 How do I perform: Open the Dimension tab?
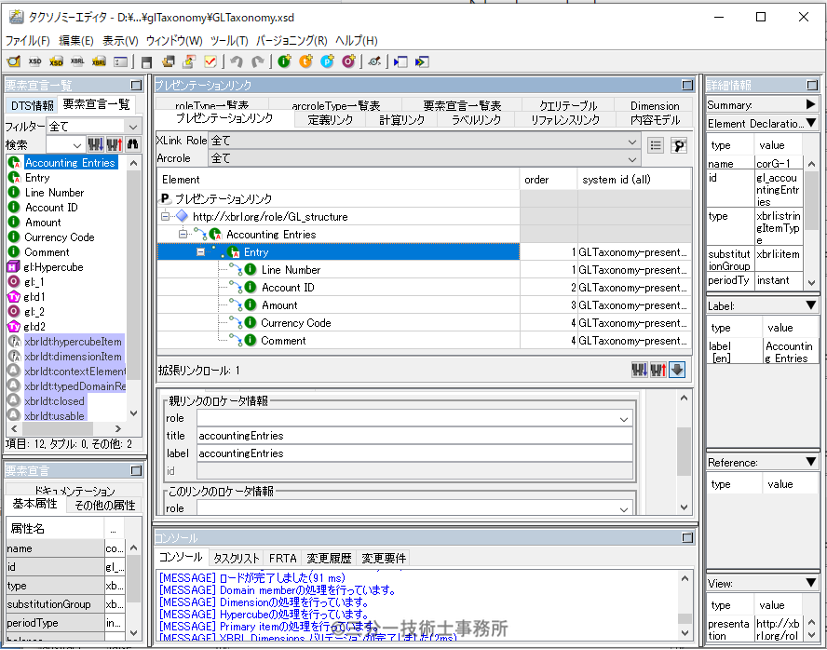655,106
